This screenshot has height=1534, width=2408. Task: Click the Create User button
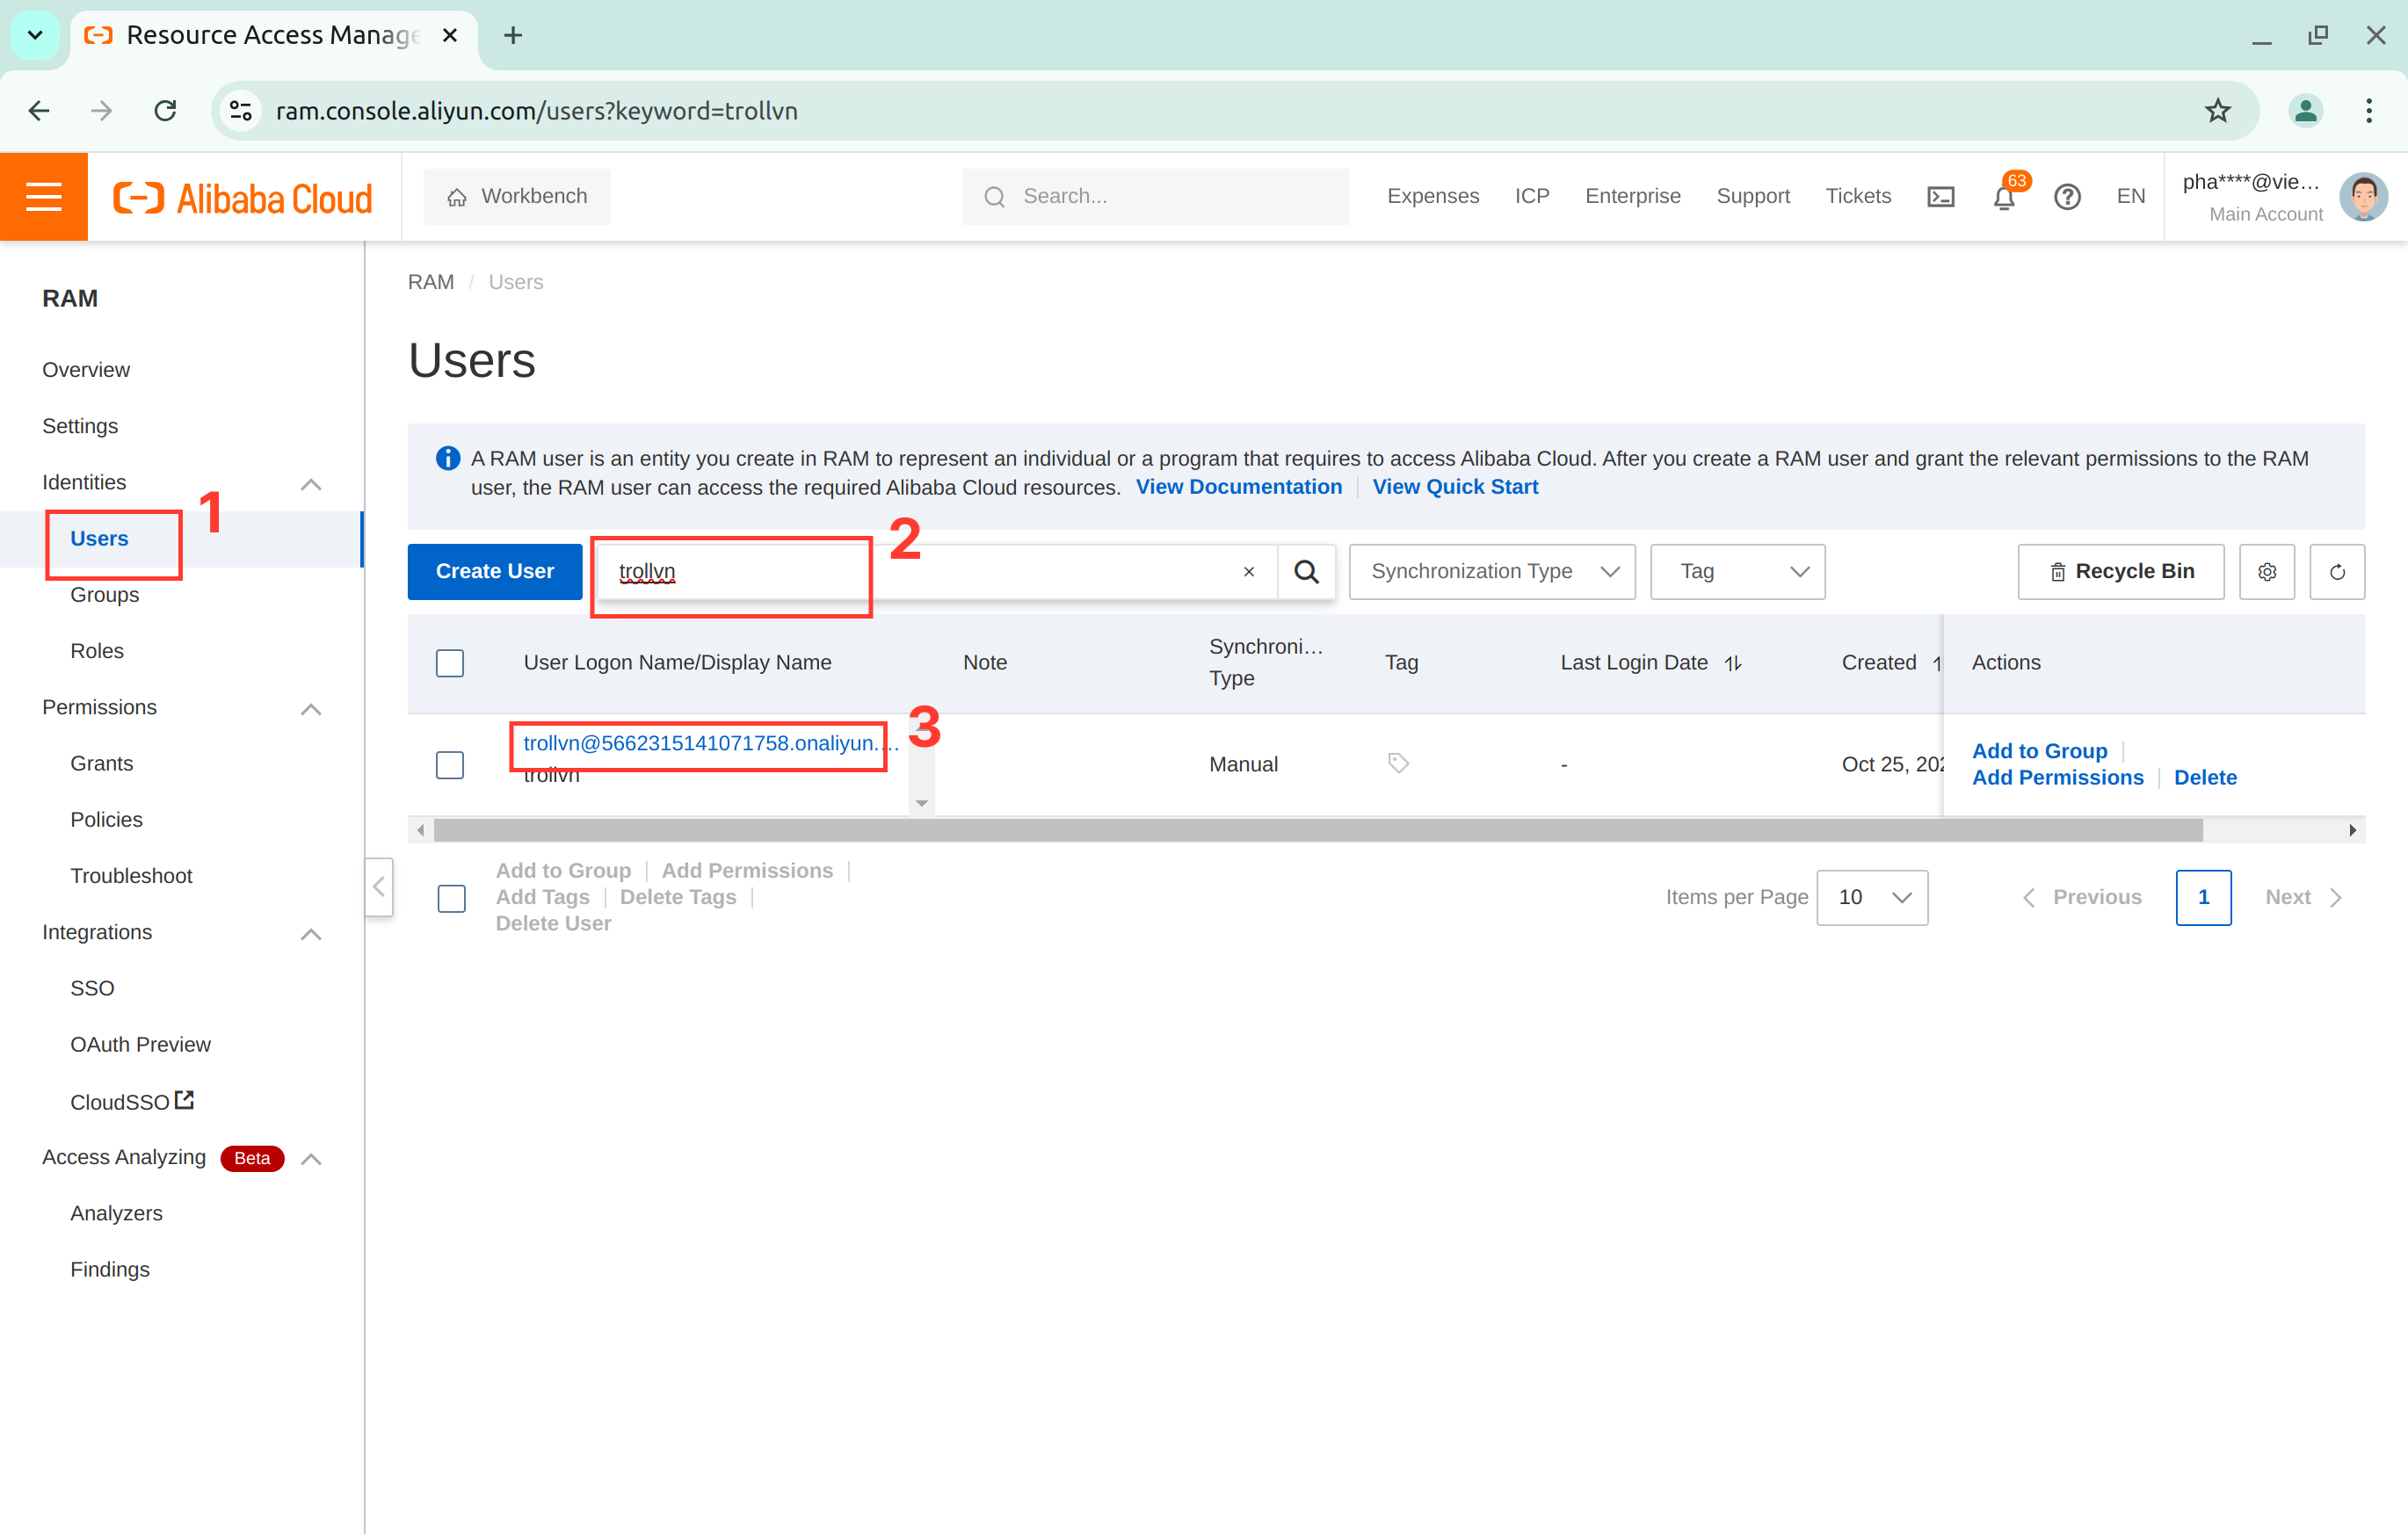pyautogui.click(x=495, y=572)
